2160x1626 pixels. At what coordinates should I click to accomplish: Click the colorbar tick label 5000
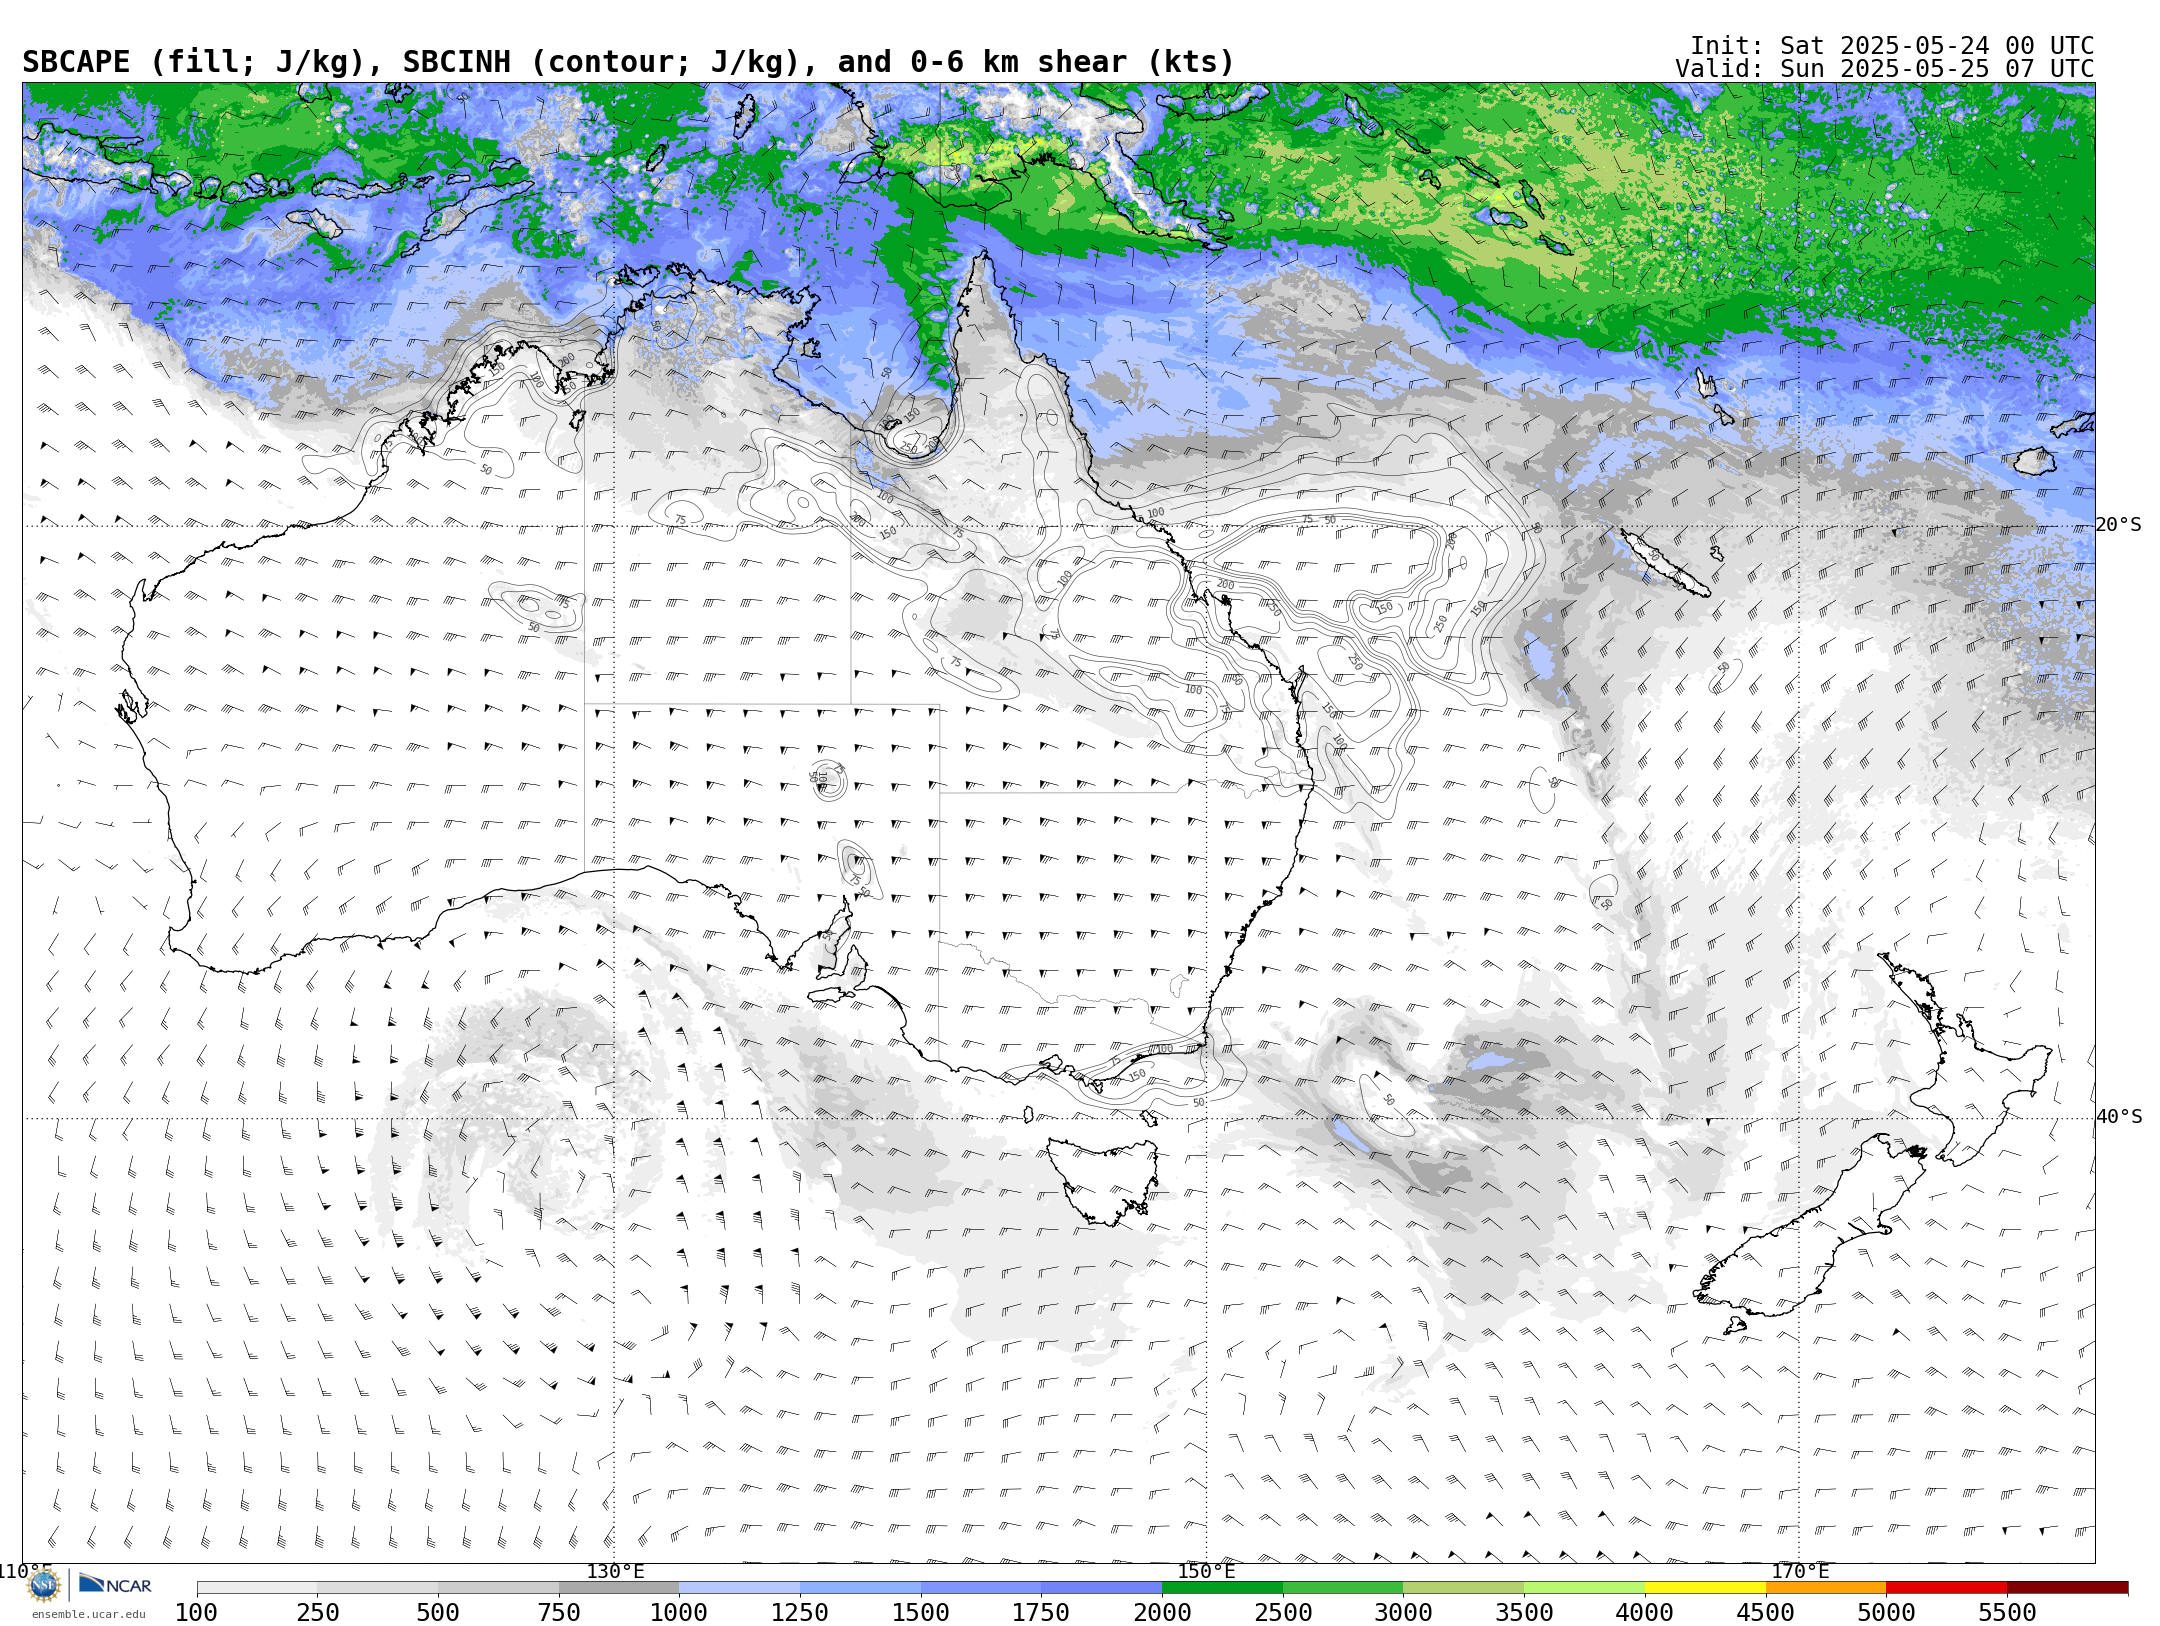tap(1886, 1612)
